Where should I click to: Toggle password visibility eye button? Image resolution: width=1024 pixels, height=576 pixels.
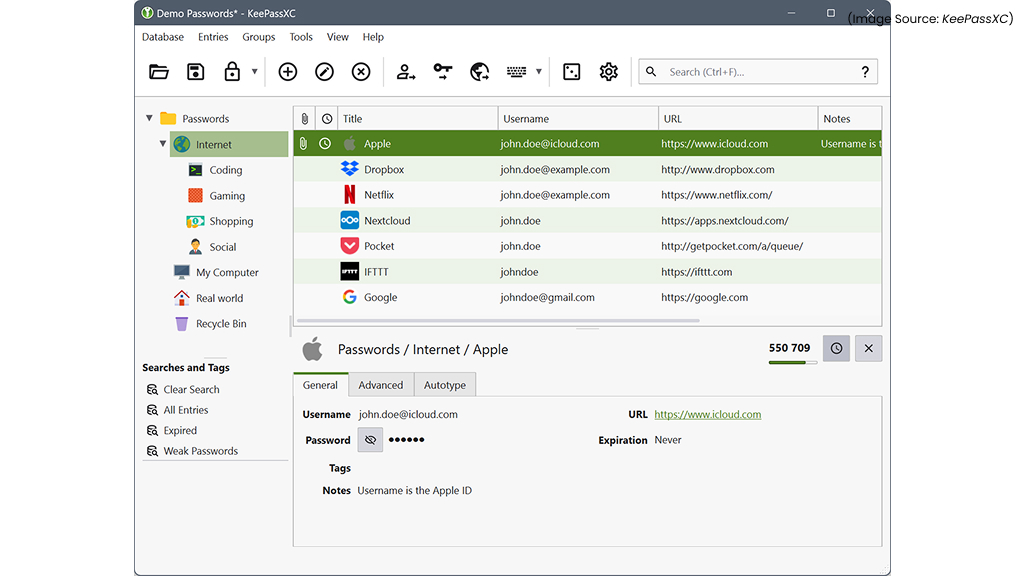tap(370, 440)
